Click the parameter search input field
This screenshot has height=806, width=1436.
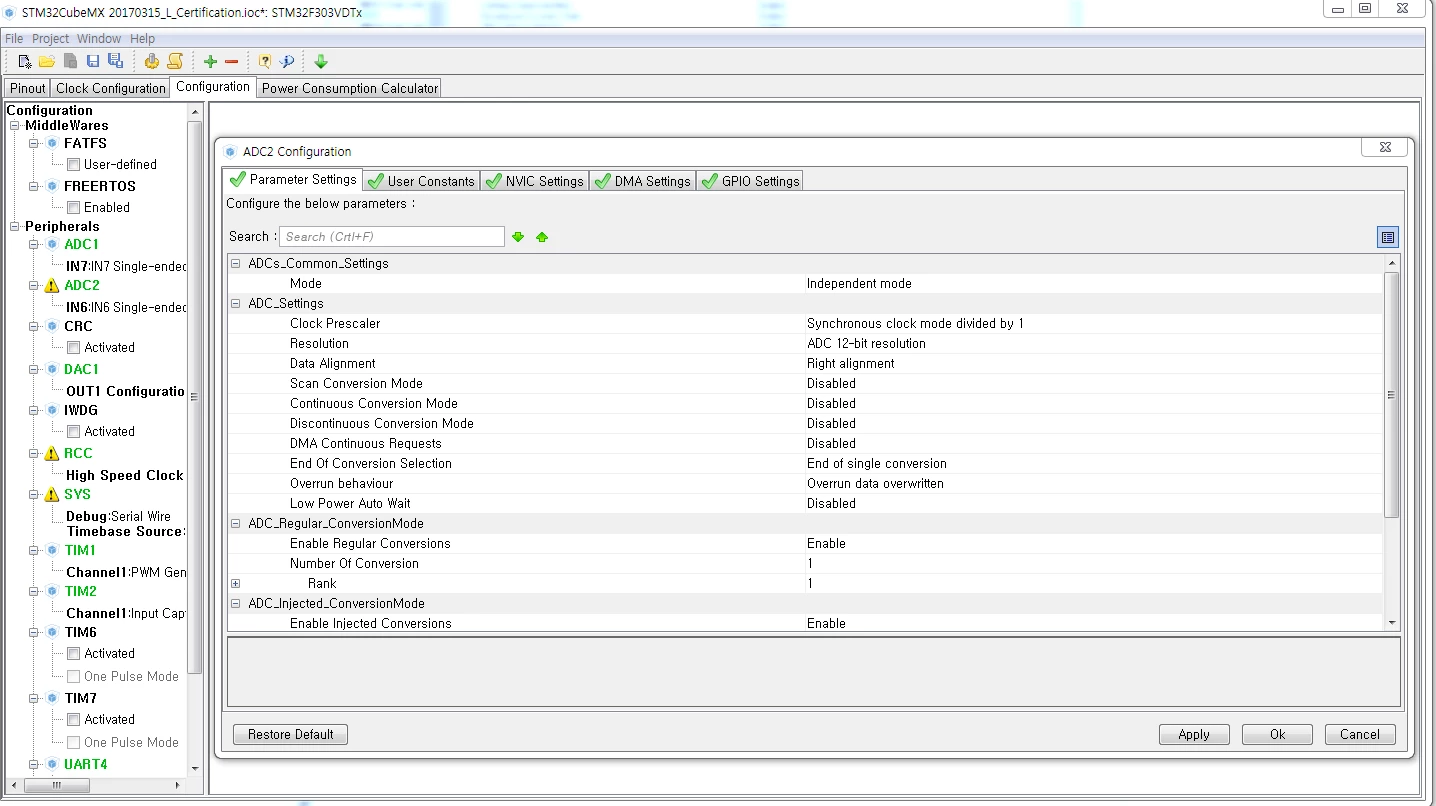[x=392, y=237]
